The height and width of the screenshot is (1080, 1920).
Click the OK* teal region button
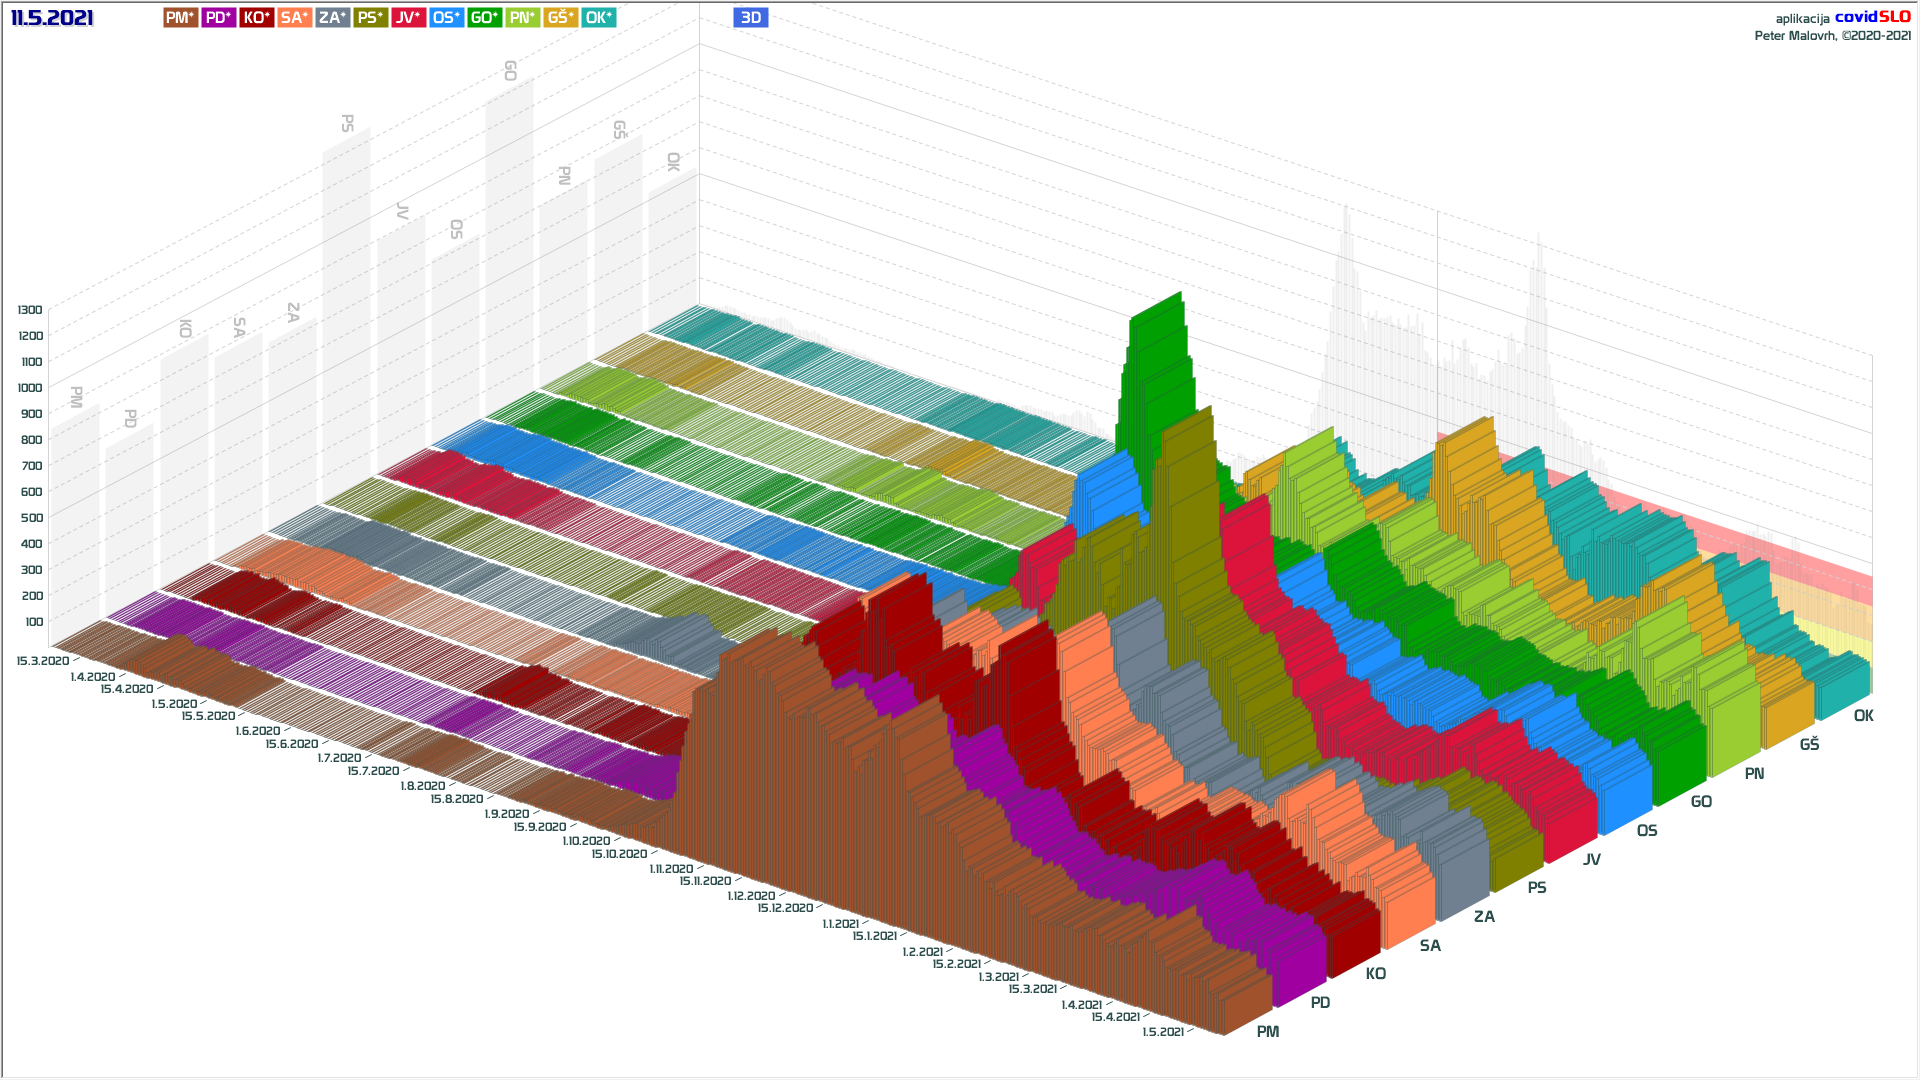coord(598,17)
